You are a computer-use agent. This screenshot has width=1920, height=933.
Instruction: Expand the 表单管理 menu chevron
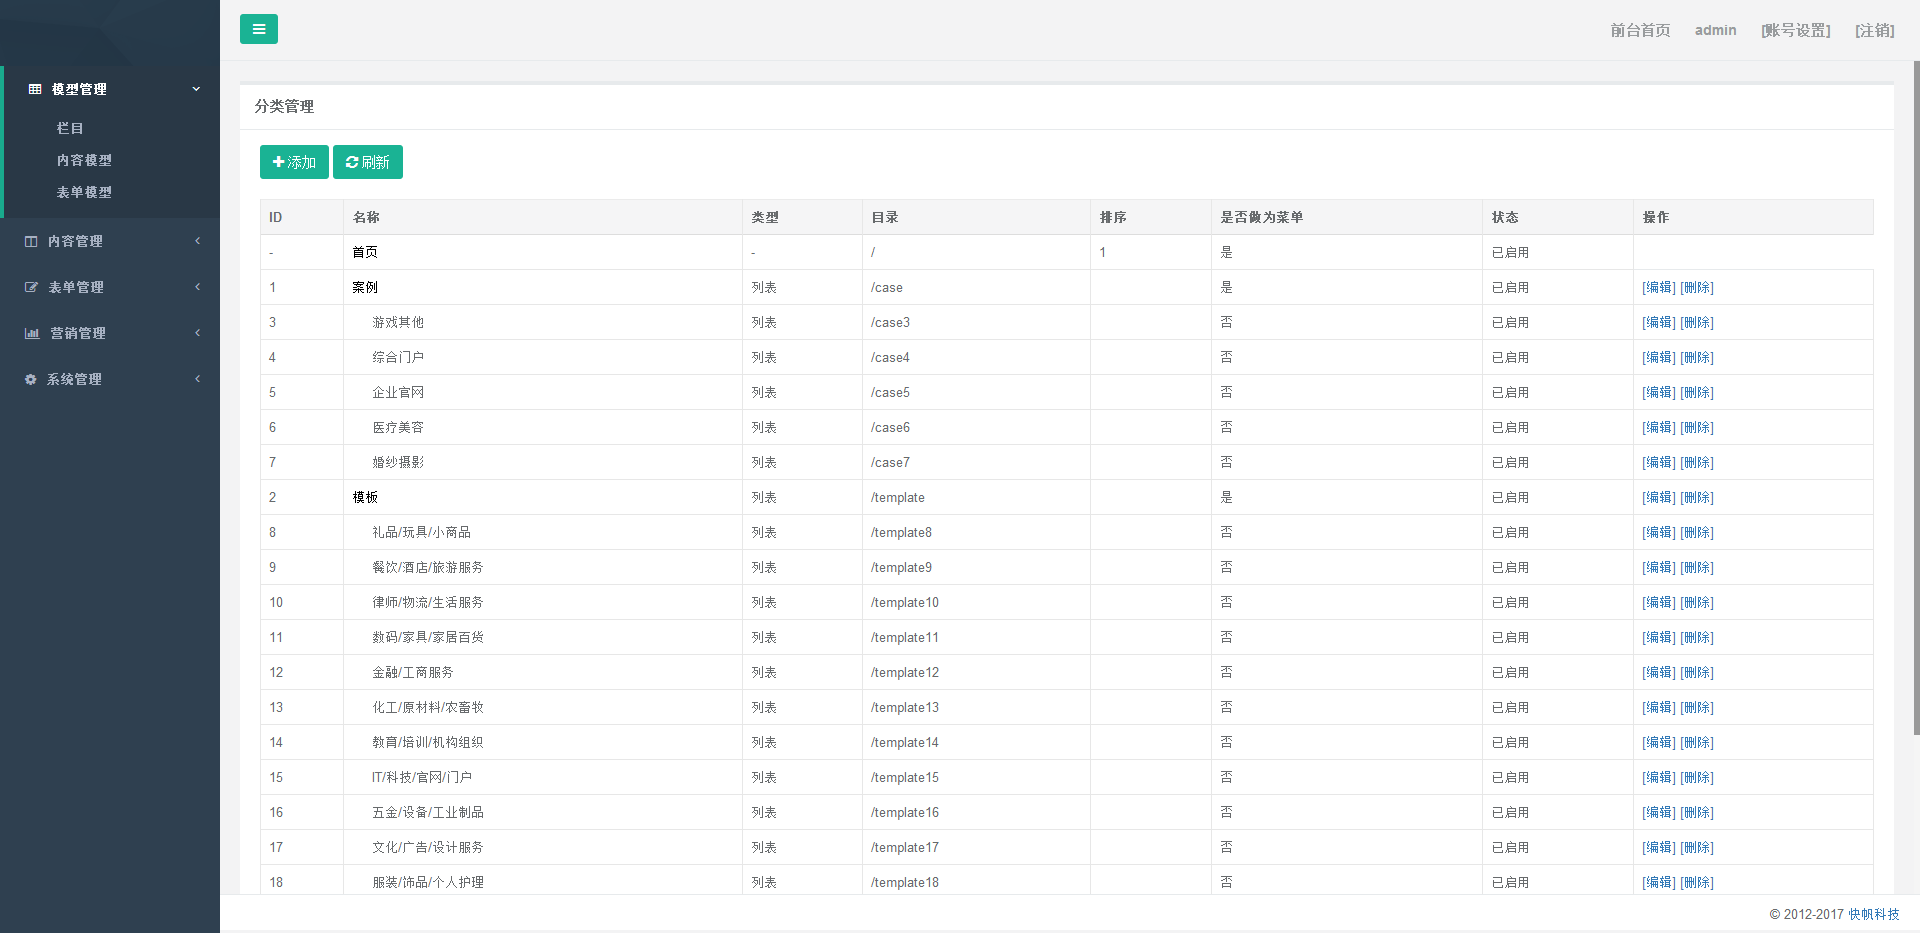197,287
